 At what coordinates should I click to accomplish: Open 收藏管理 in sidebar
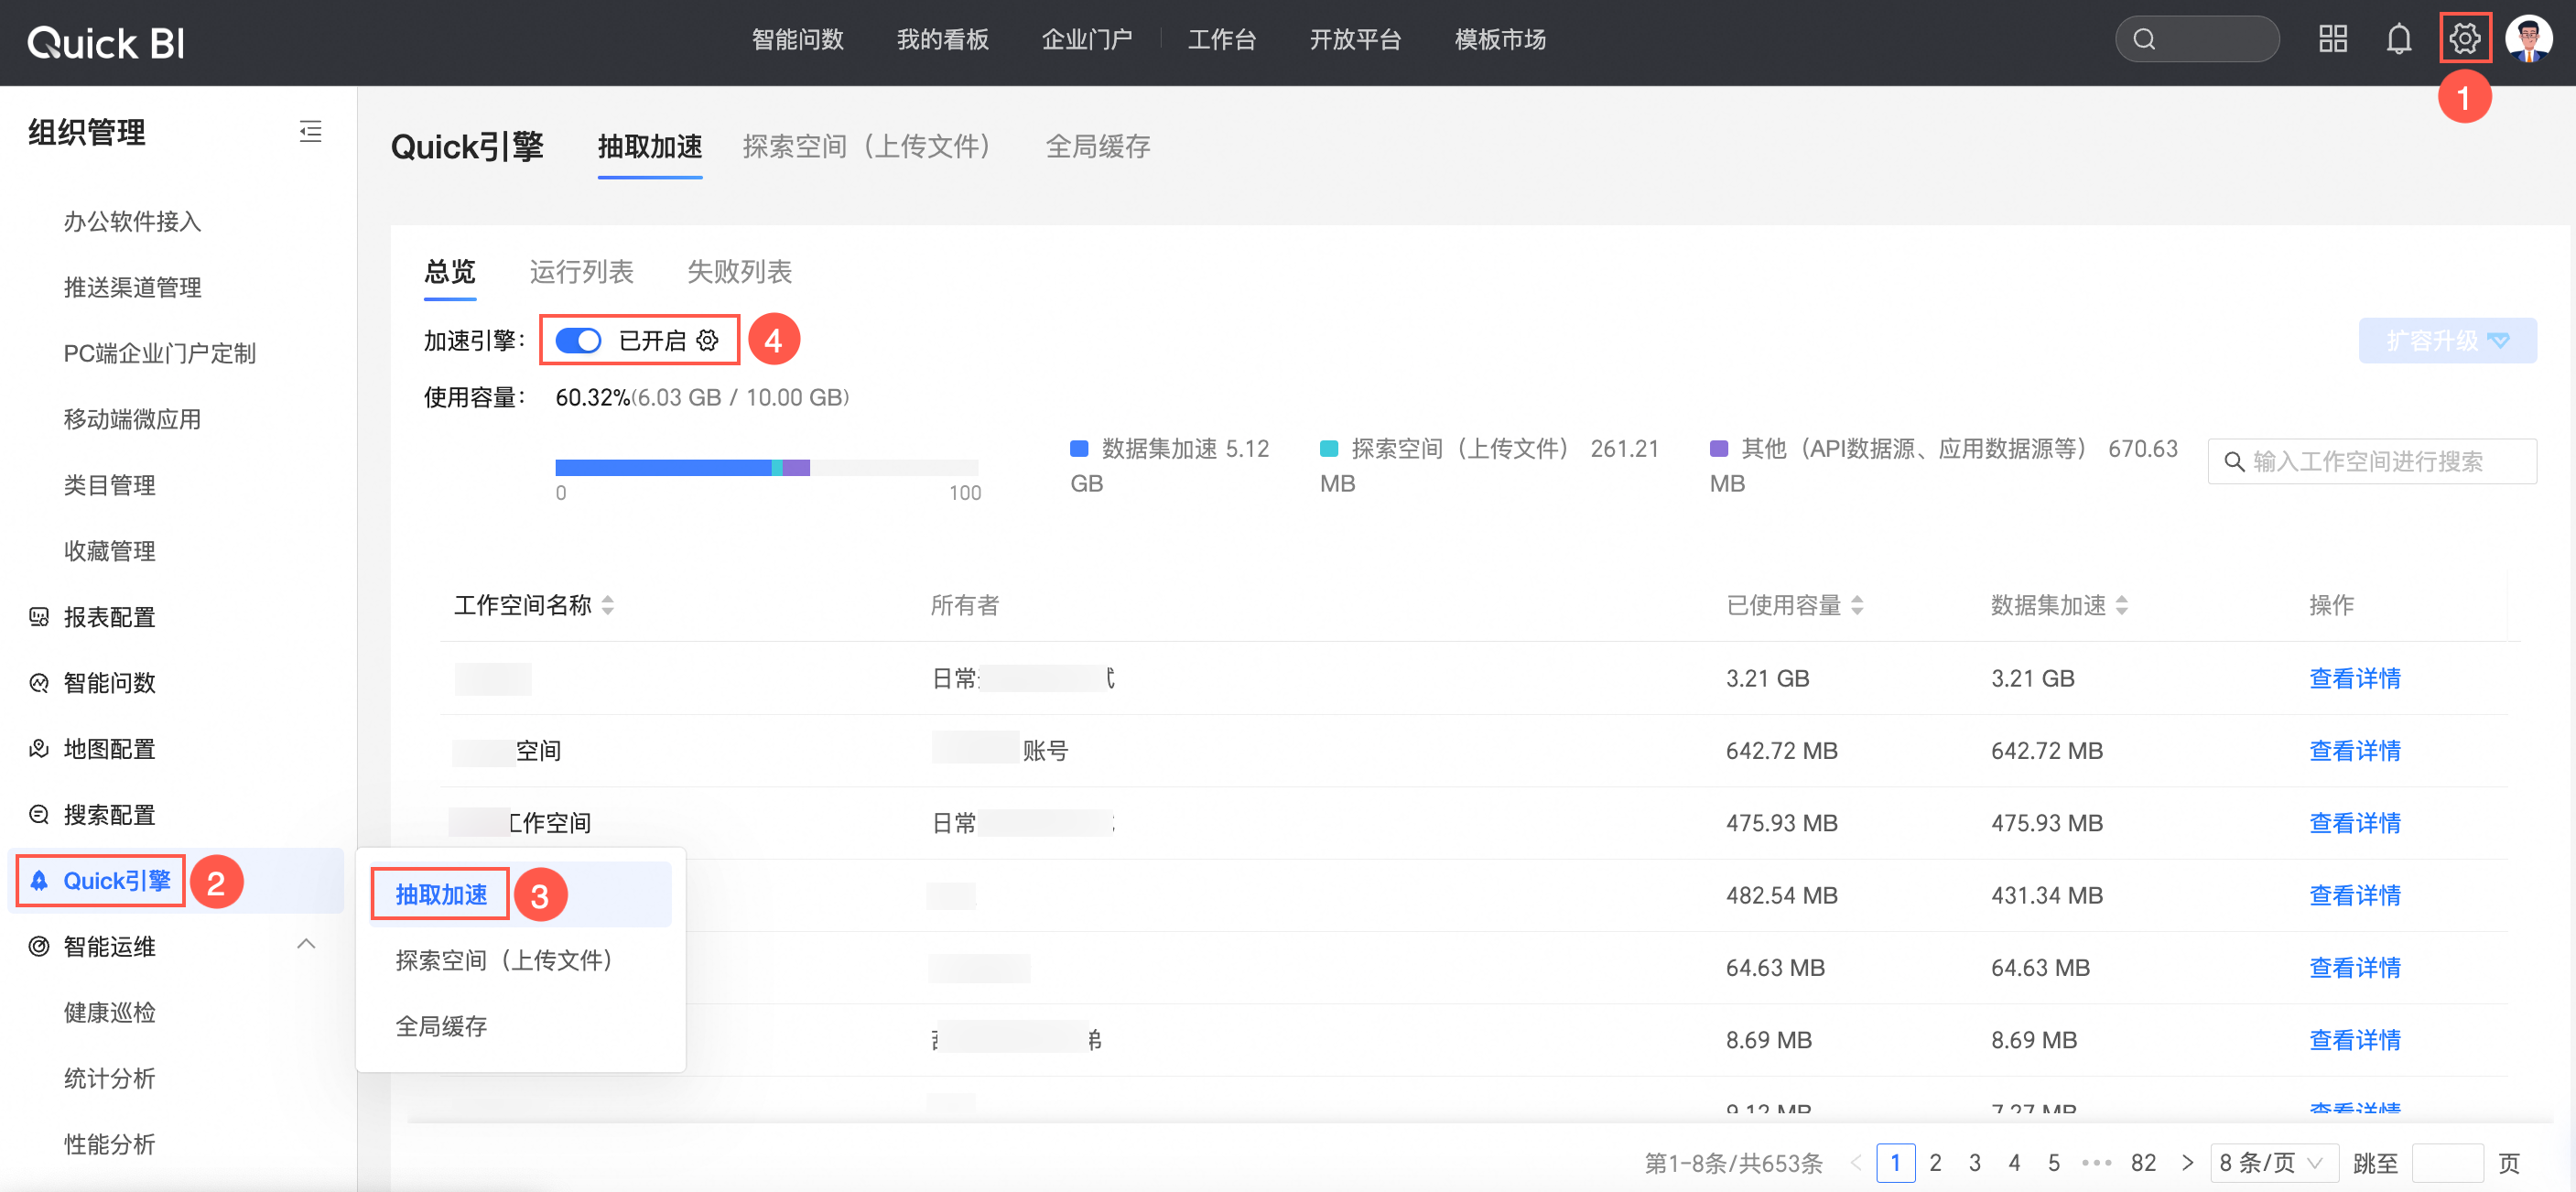[x=109, y=551]
